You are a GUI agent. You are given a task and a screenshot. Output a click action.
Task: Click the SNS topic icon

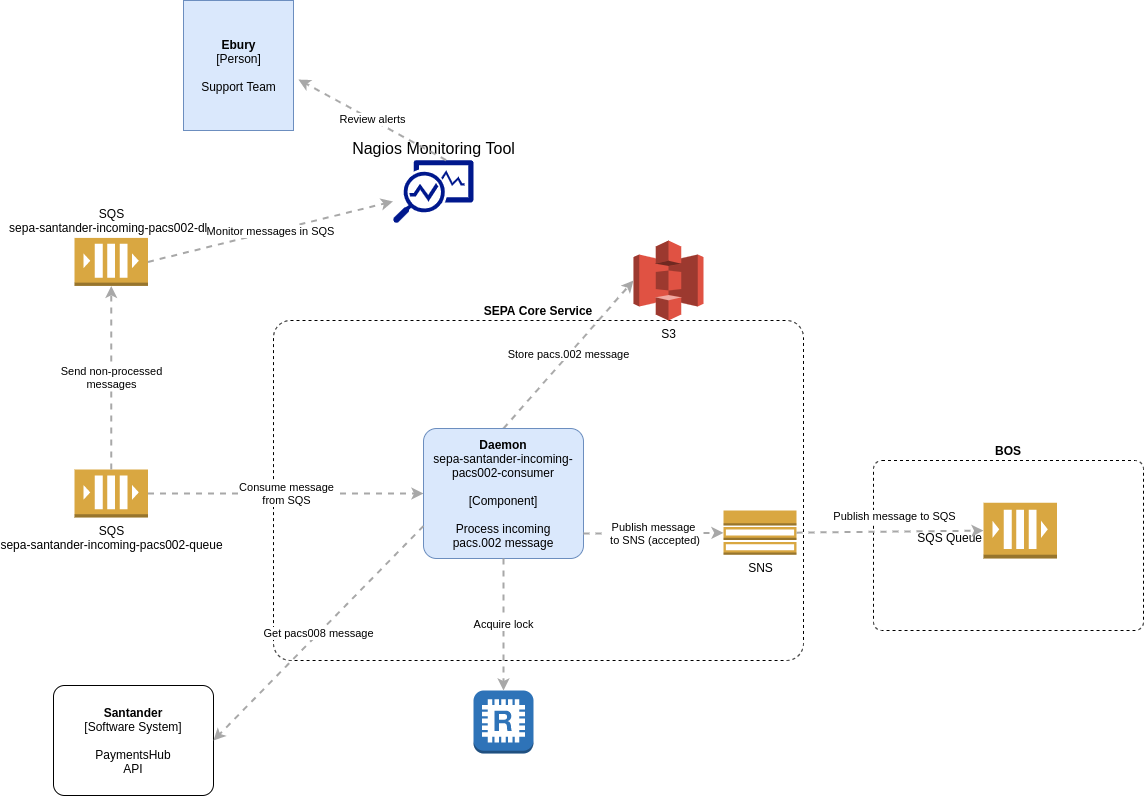[759, 532]
